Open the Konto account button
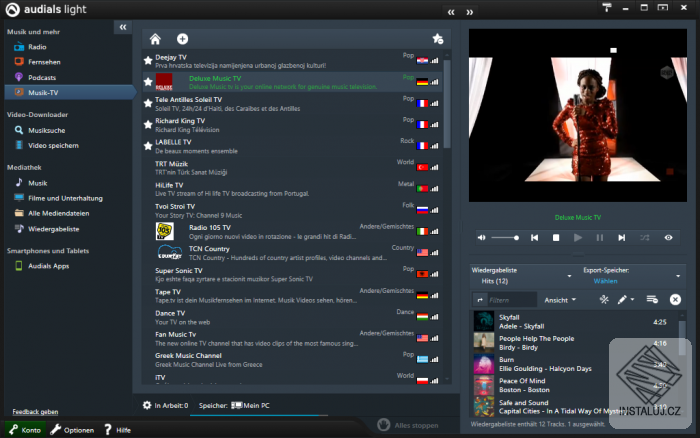Viewport: 700px width, 438px height. tap(25, 430)
